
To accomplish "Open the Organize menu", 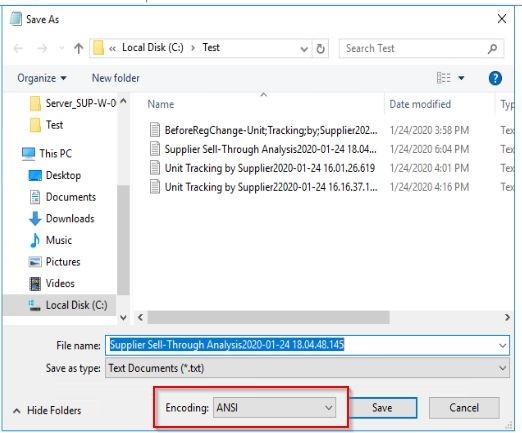I will (42, 78).
